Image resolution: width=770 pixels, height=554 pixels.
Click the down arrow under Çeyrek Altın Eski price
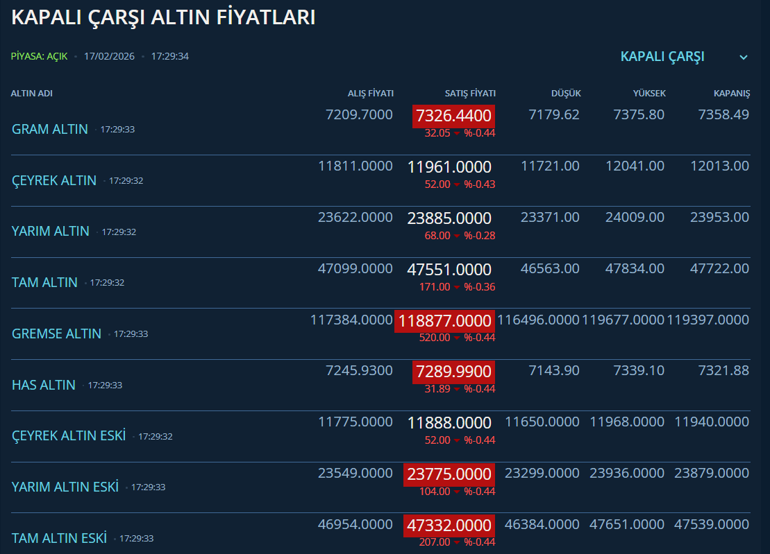tap(457, 440)
